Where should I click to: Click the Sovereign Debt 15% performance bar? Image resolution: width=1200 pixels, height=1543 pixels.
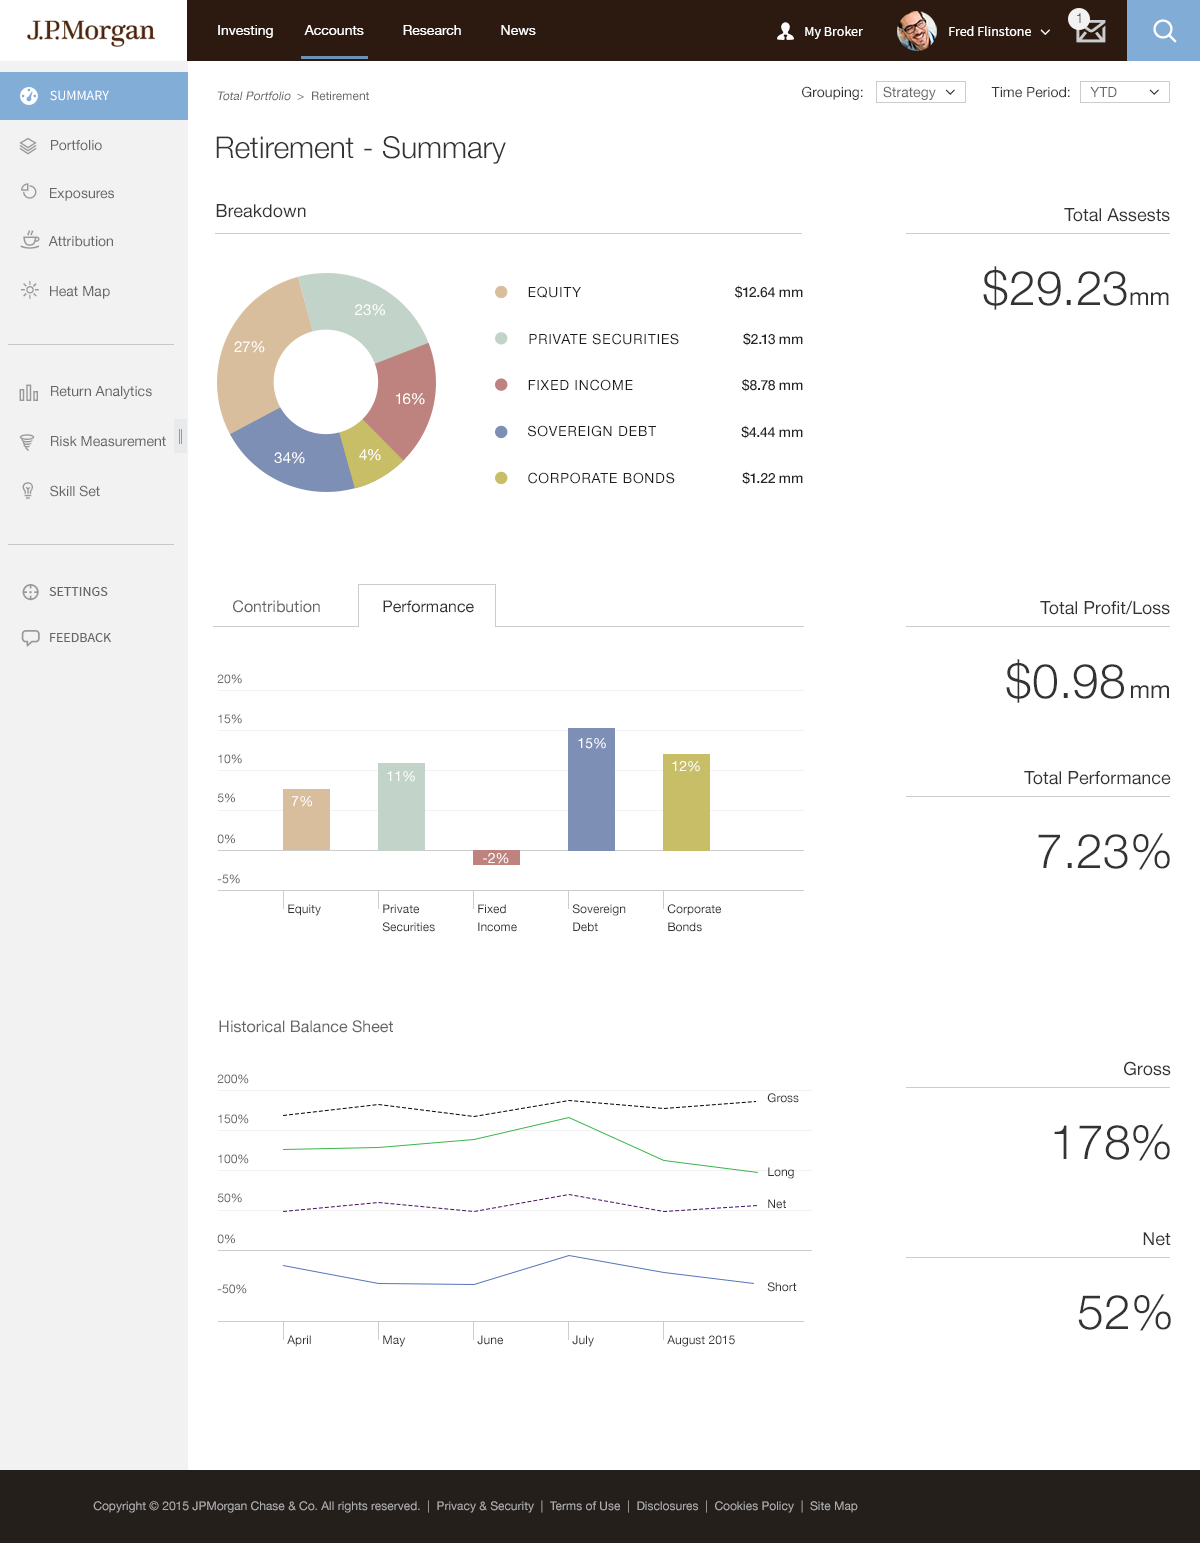(x=591, y=789)
